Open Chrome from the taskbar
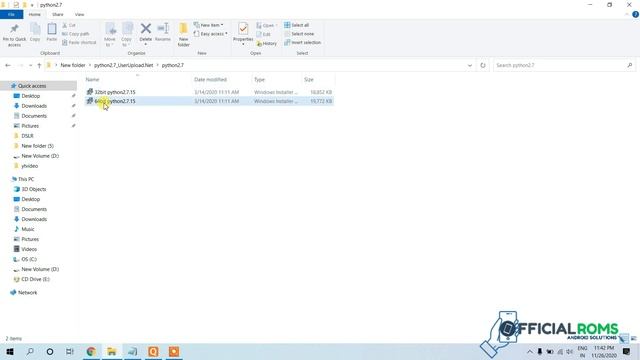The width and height of the screenshot is (640, 360). (91, 351)
